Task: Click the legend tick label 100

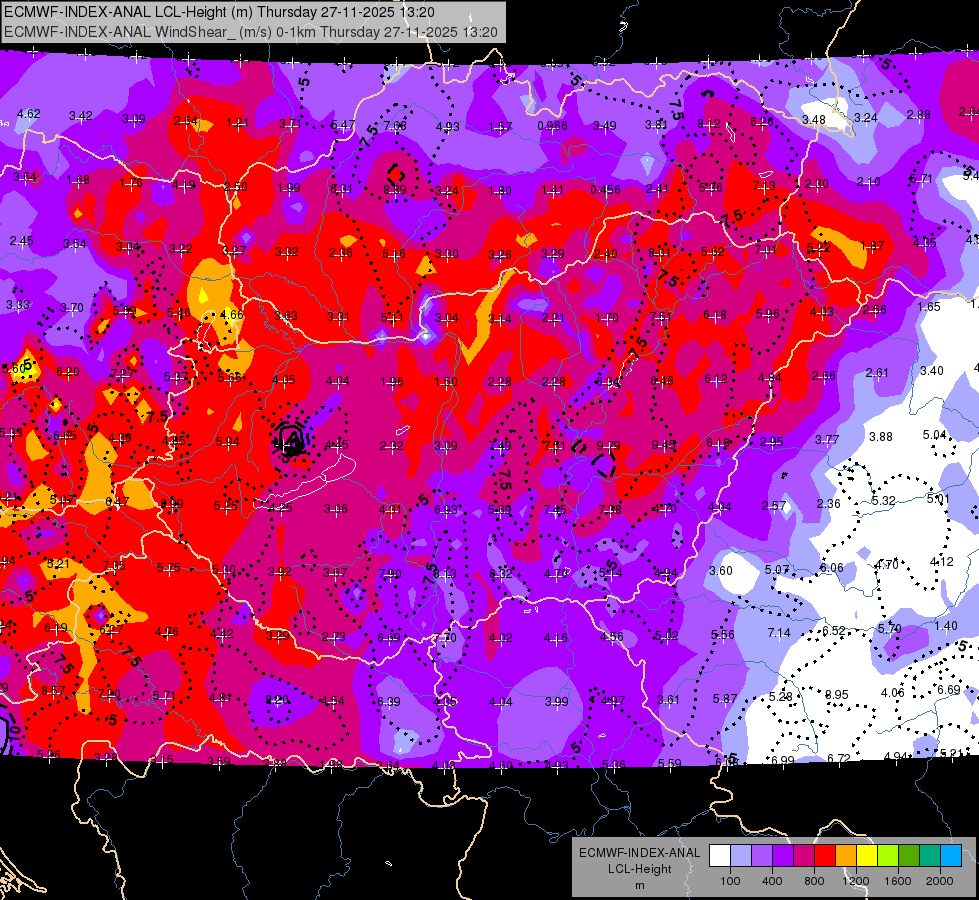Action: [x=730, y=881]
